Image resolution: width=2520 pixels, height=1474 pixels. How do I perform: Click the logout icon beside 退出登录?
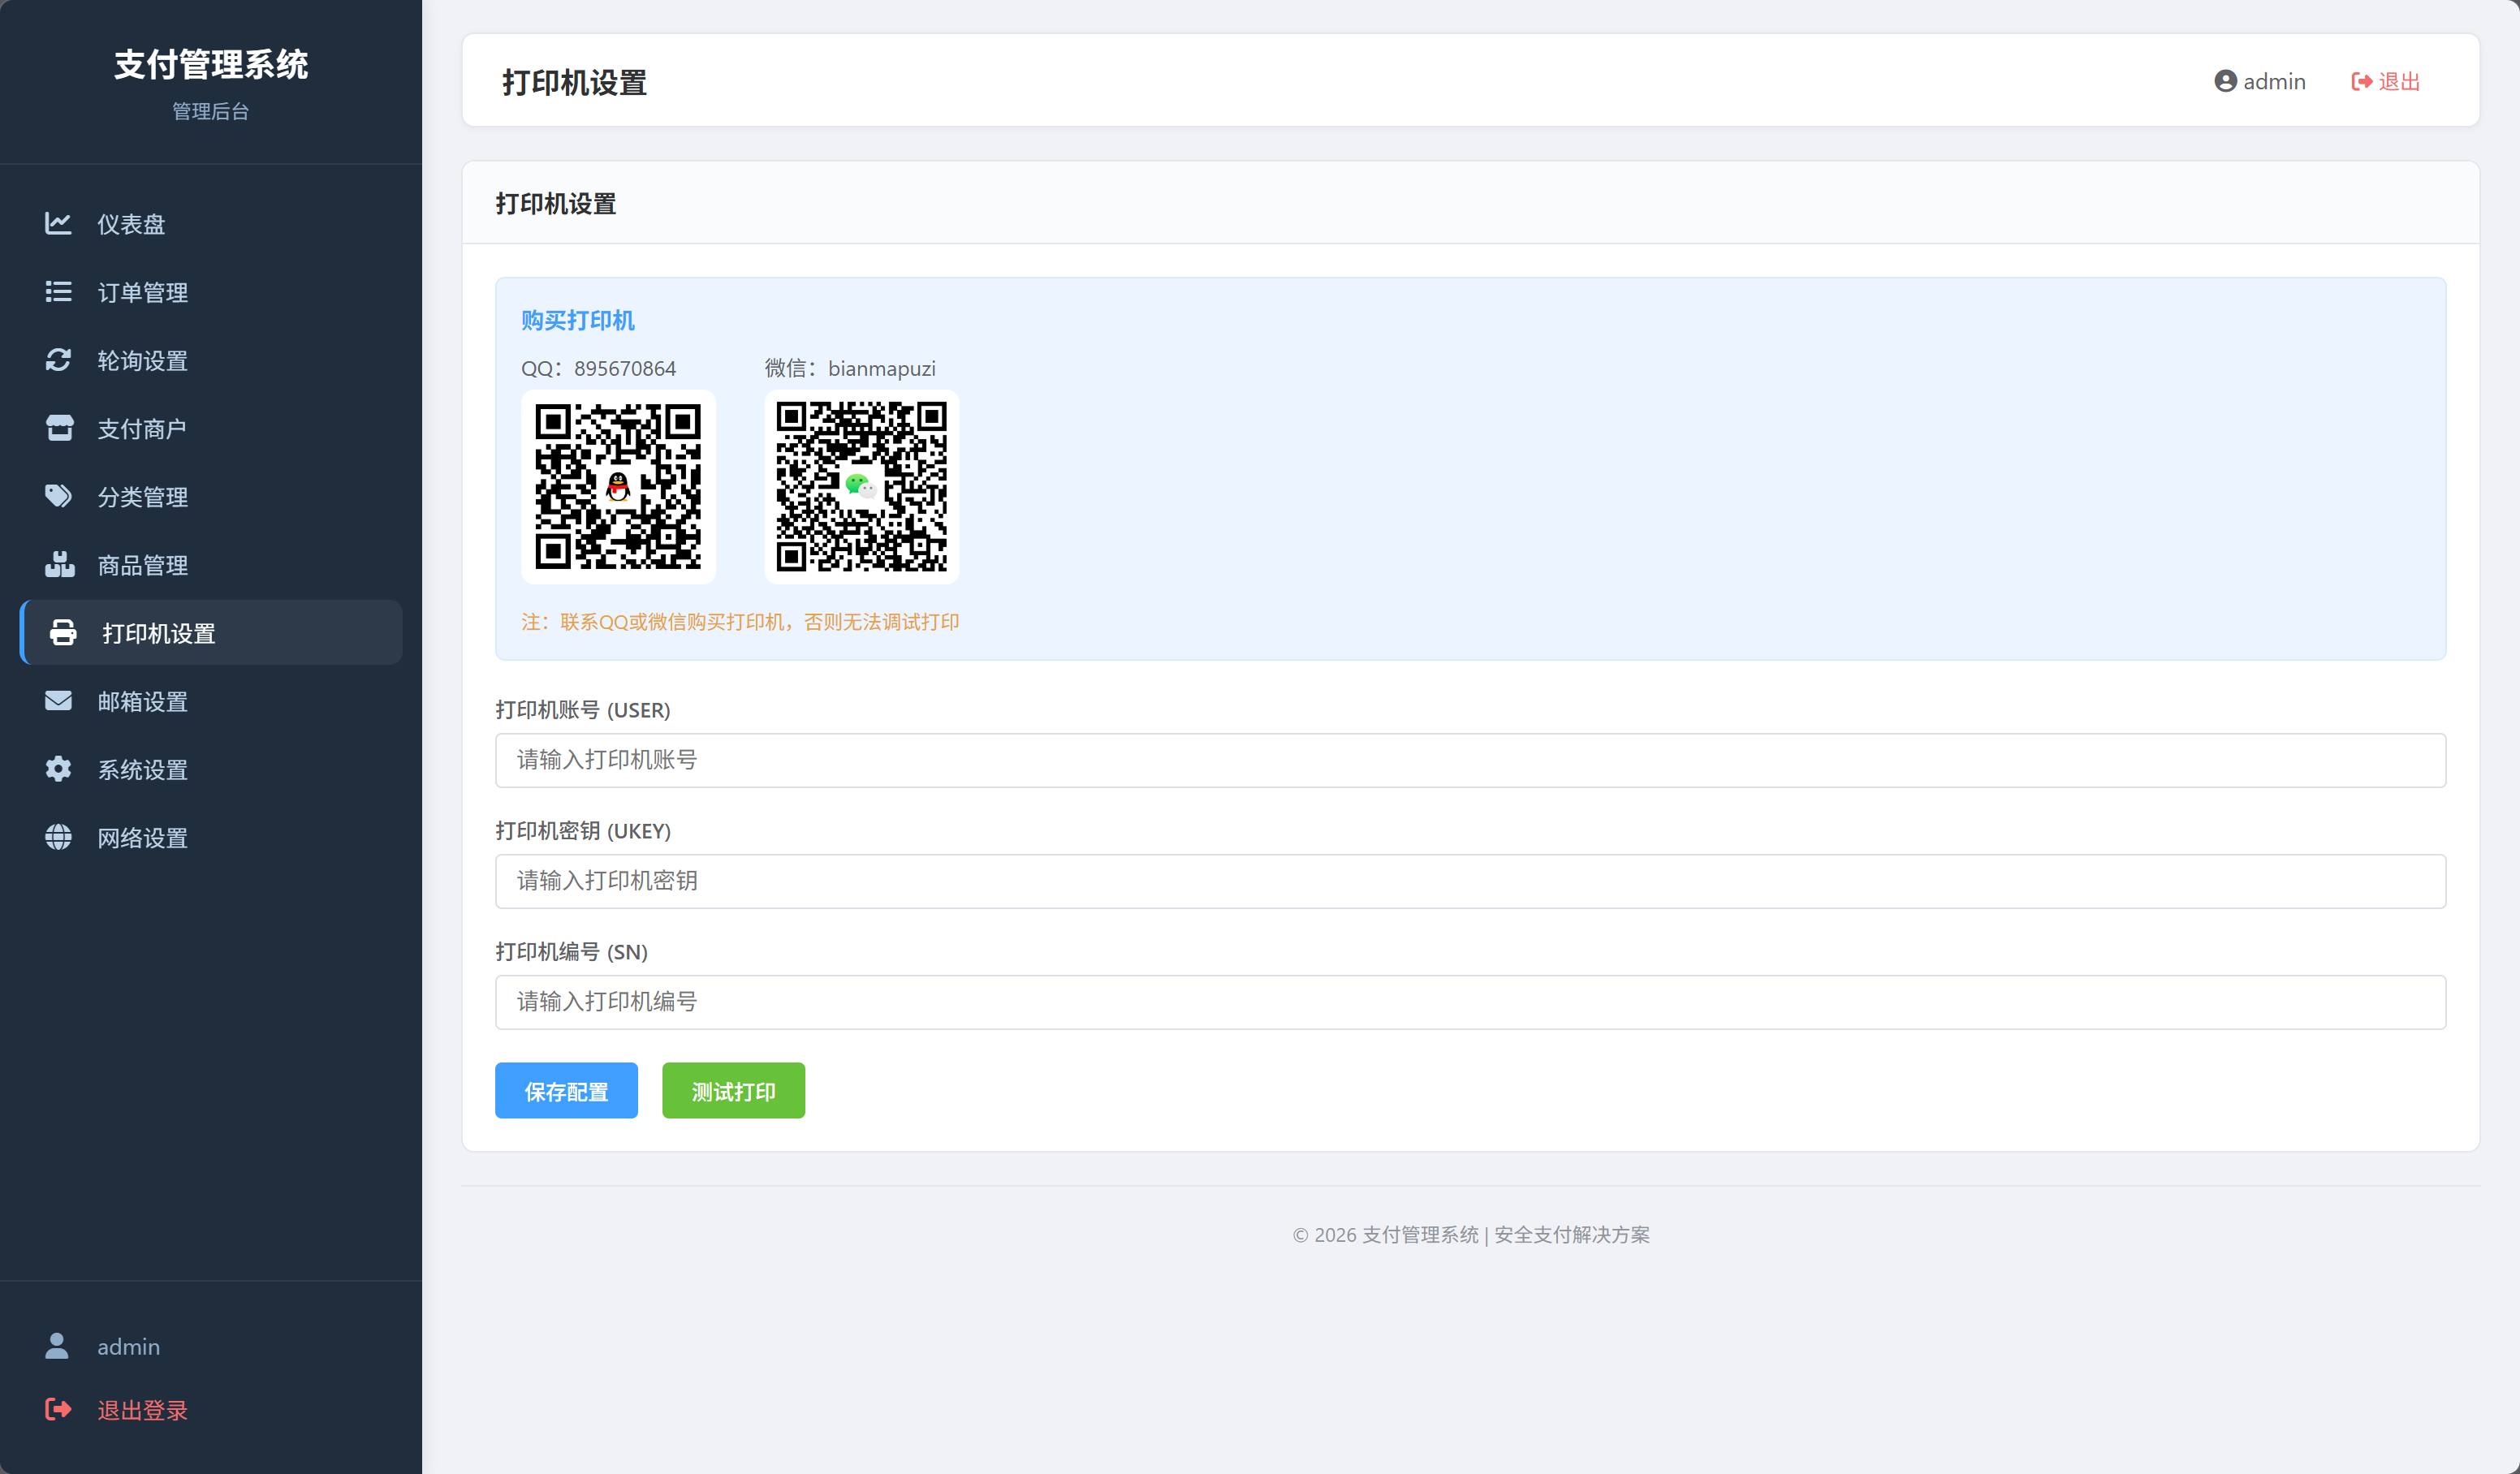pyautogui.click(x=58, y=1409)
